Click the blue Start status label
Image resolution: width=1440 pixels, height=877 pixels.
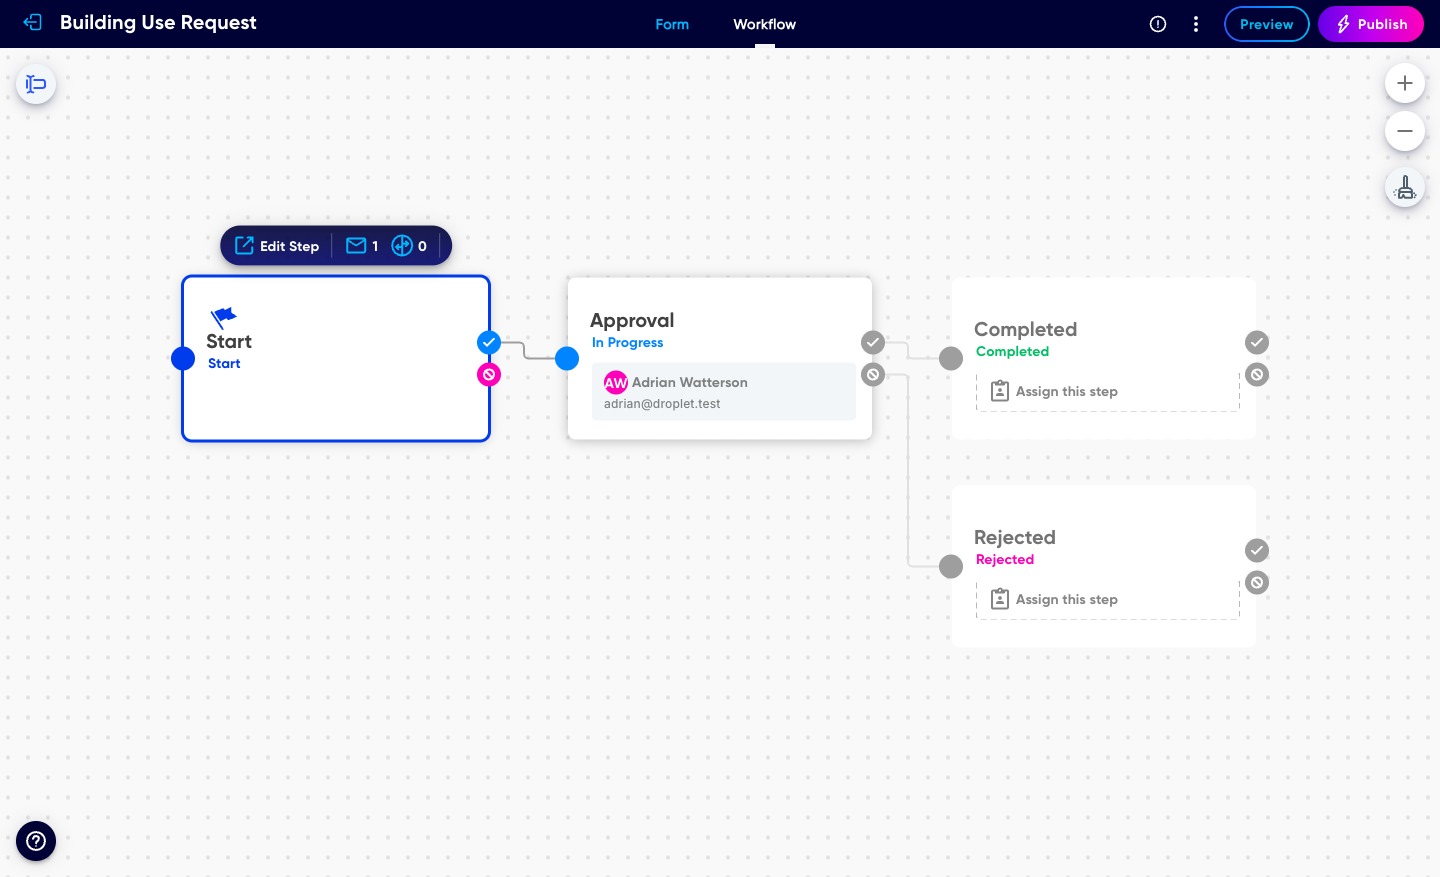pos(224,363)
